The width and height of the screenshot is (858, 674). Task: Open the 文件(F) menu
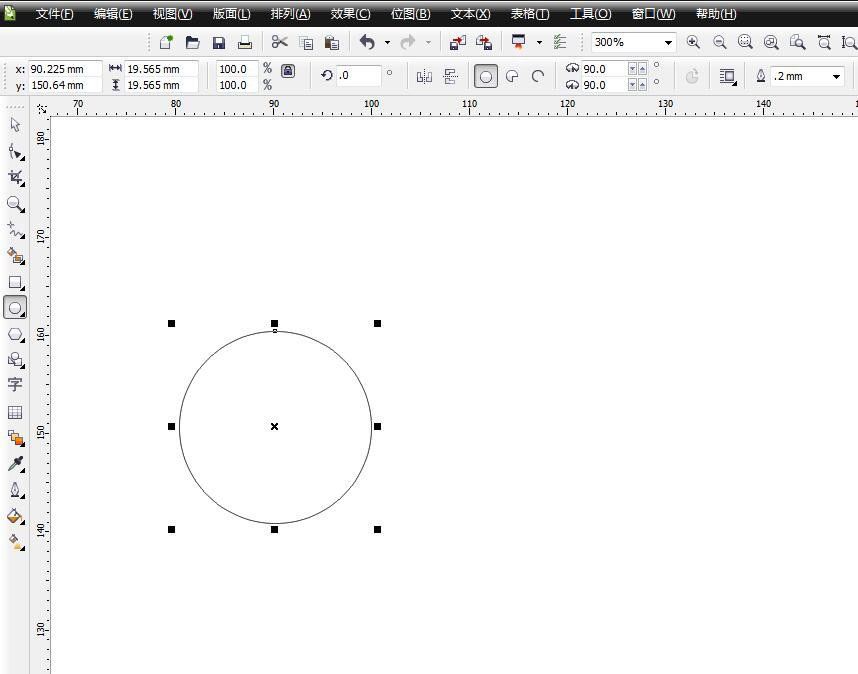(54, 14)
